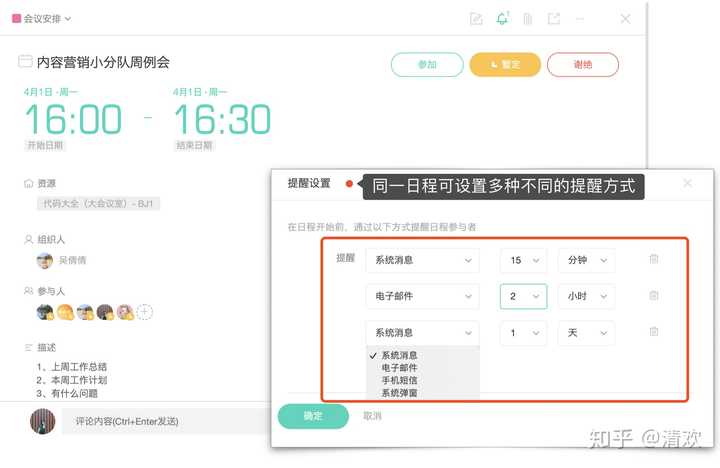720x468 pixels.
Task: Open the 系统消息 method dropdown in the 1 天 row
Action: (x=422, y=333)
